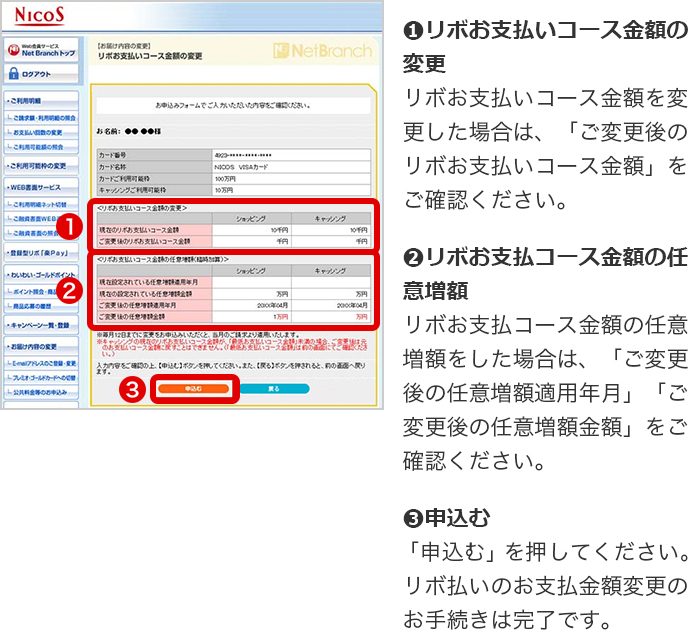Open ご利用明細ネット切替 sidebar link
690x633 pixels.
pos(42,204)
